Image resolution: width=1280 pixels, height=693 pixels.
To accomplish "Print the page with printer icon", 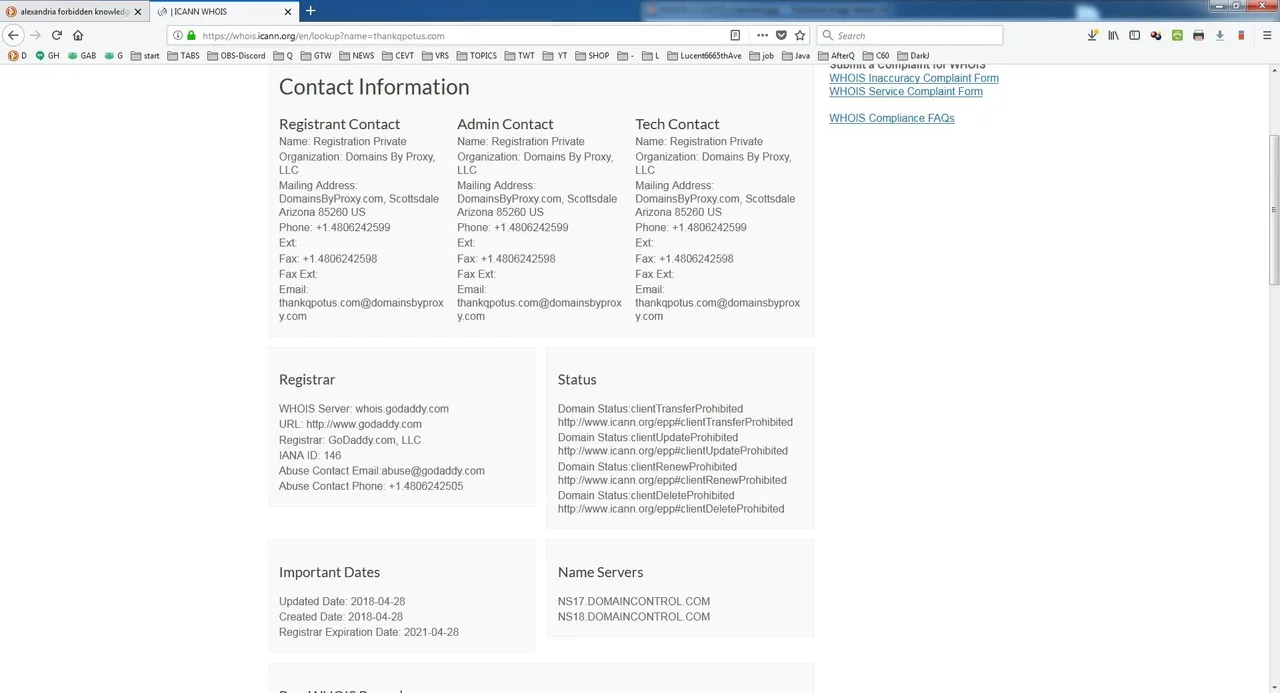I will coord(1198,35).
